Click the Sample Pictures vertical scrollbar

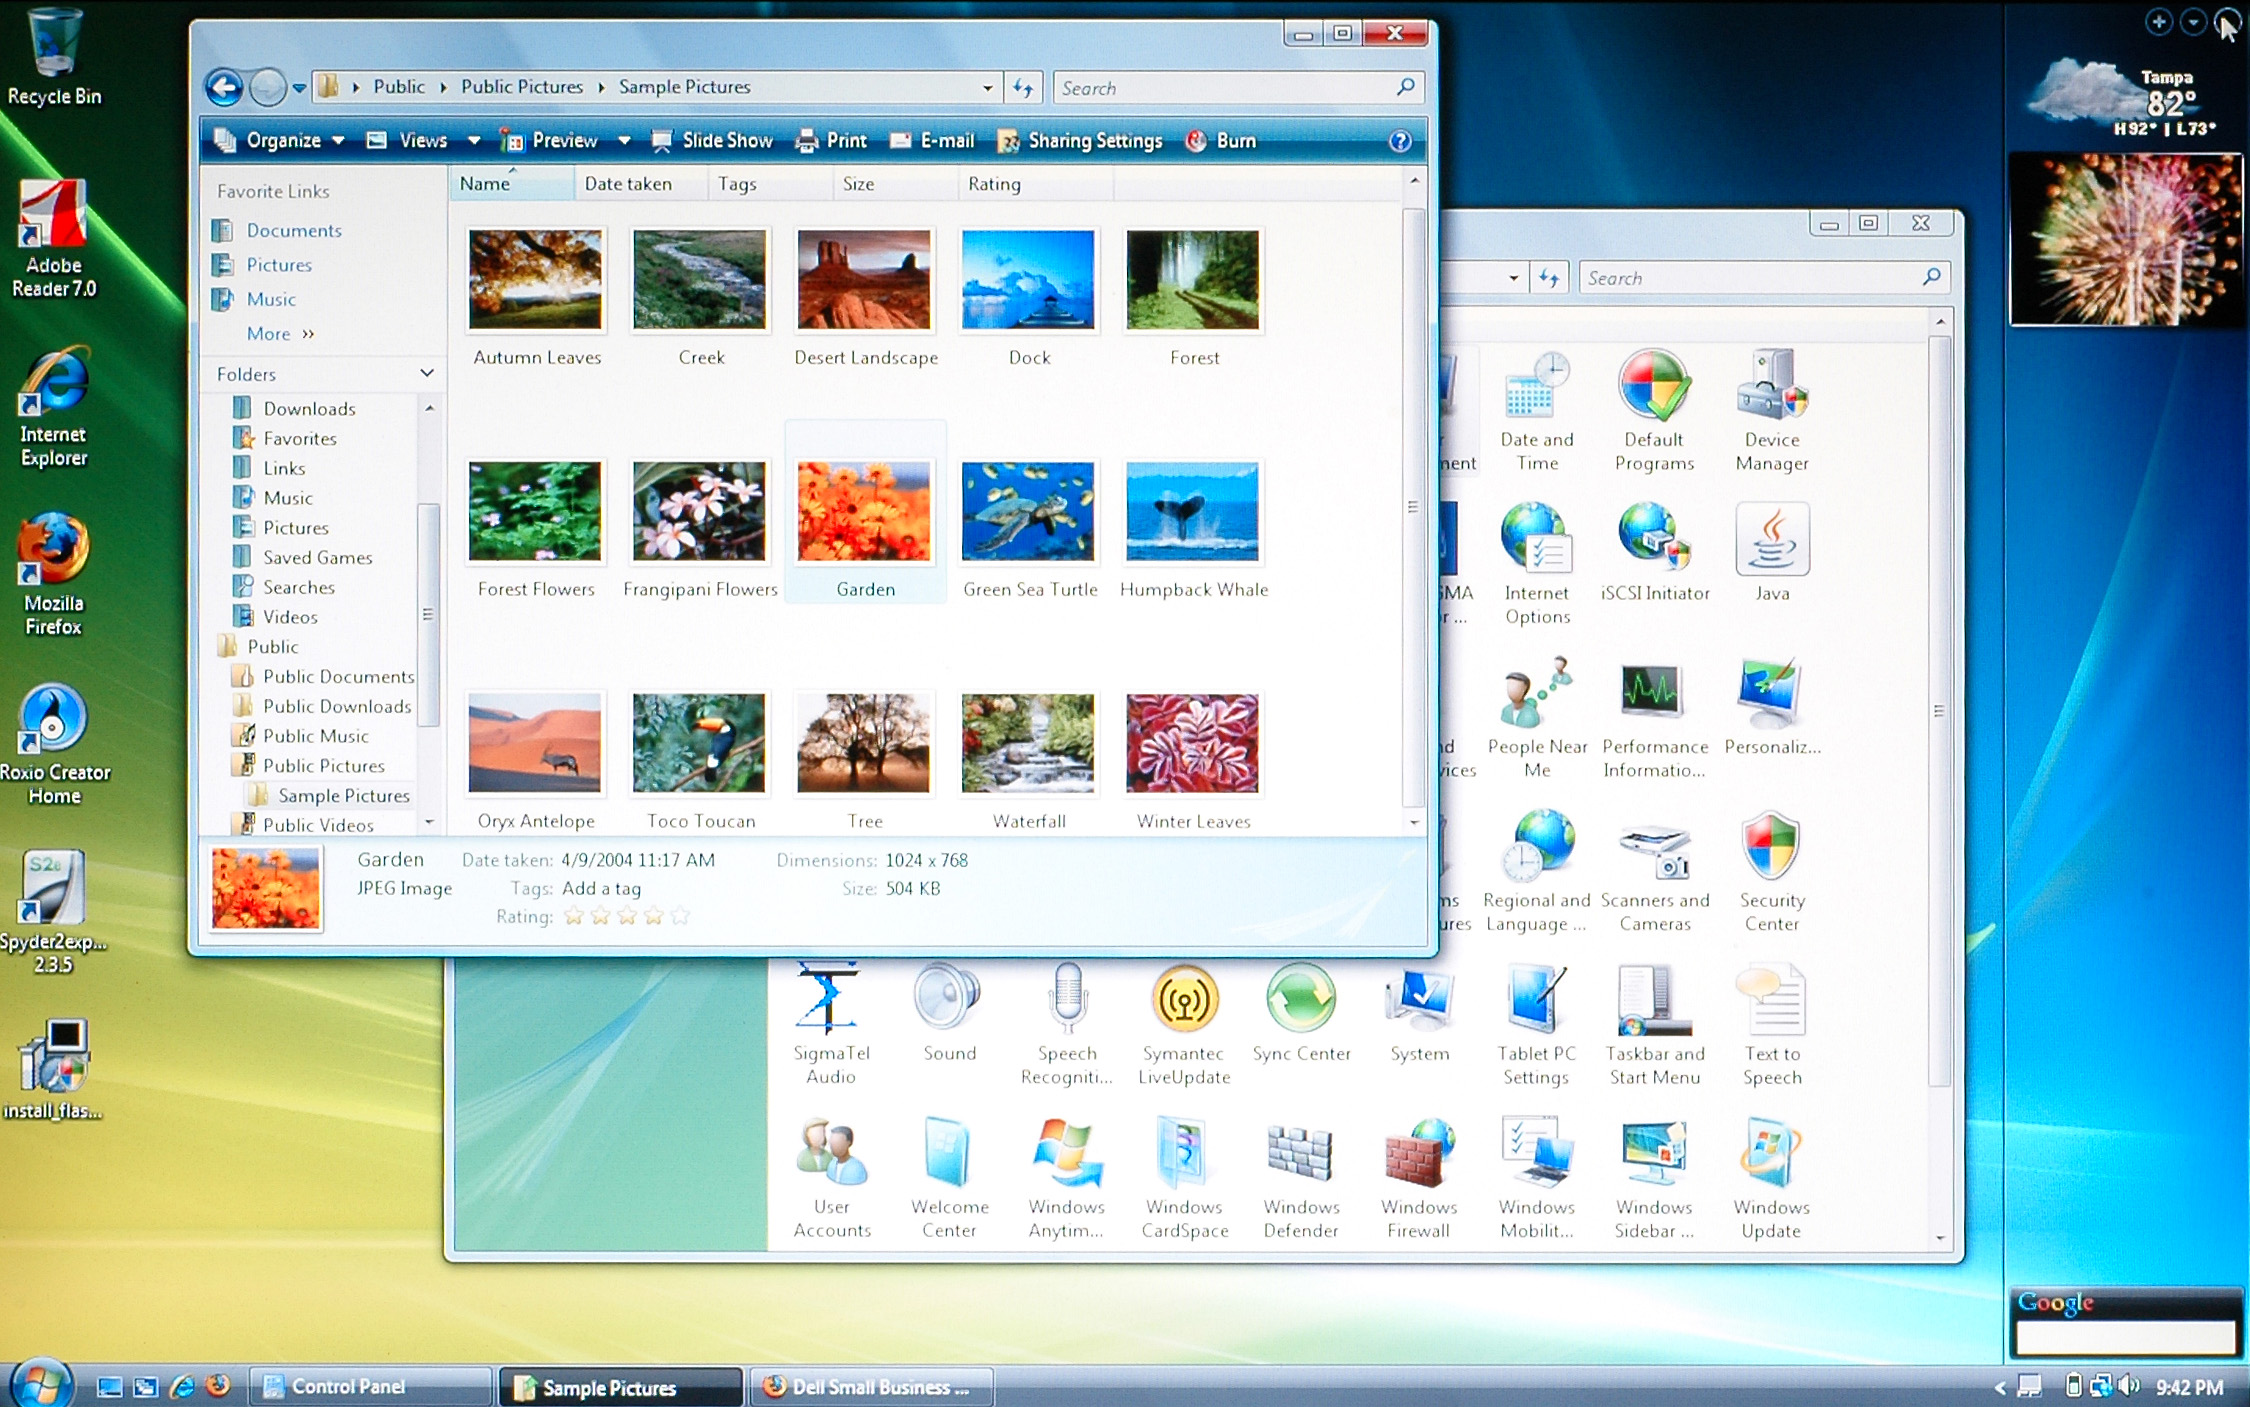click(1413, 506)
